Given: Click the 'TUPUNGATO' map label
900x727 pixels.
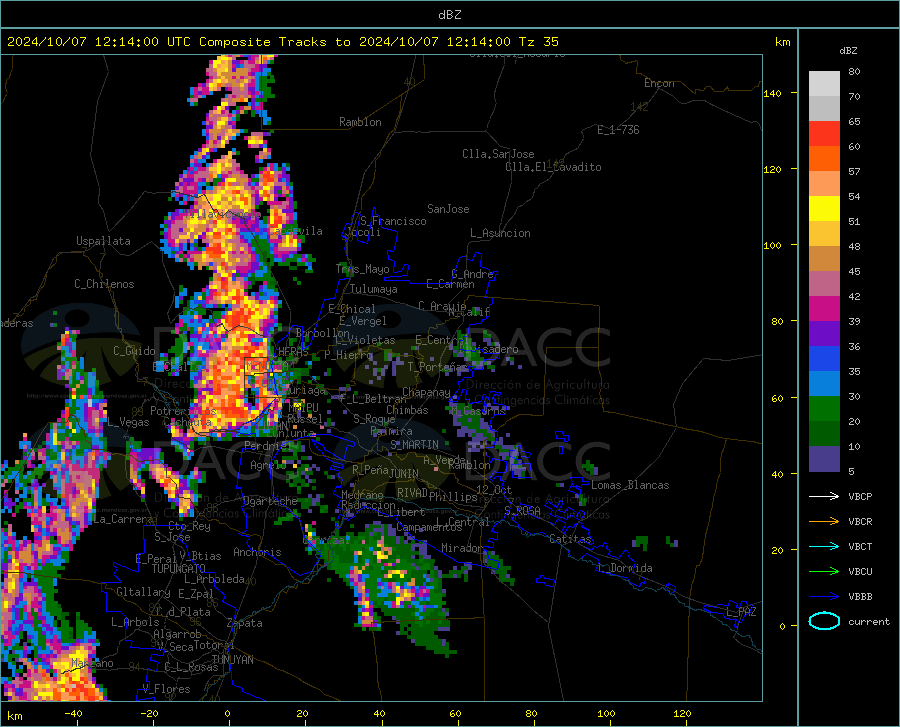Looking at the screenshot, I should click(x=179, y=569).
